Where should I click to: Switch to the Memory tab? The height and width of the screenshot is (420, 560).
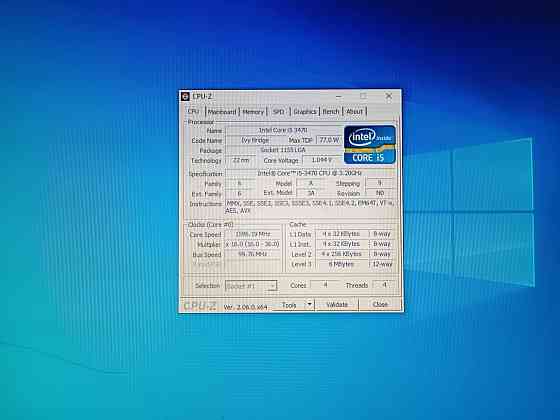coord(253,112)
